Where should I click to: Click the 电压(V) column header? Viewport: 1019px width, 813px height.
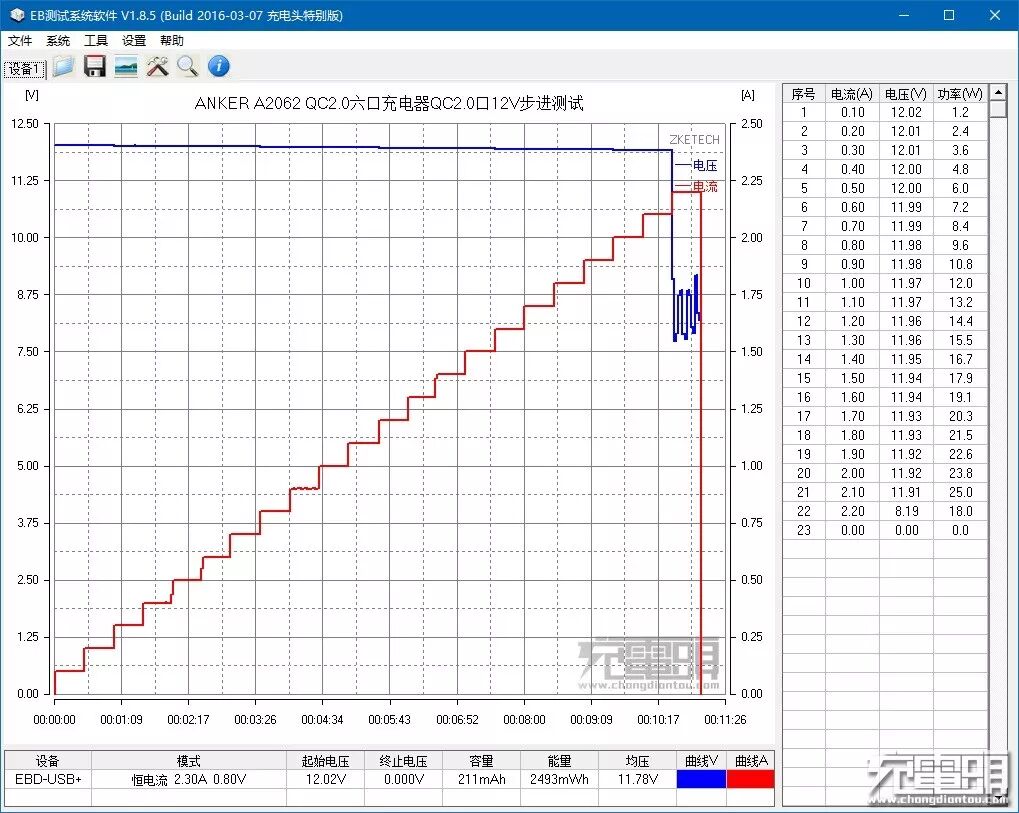906,94
